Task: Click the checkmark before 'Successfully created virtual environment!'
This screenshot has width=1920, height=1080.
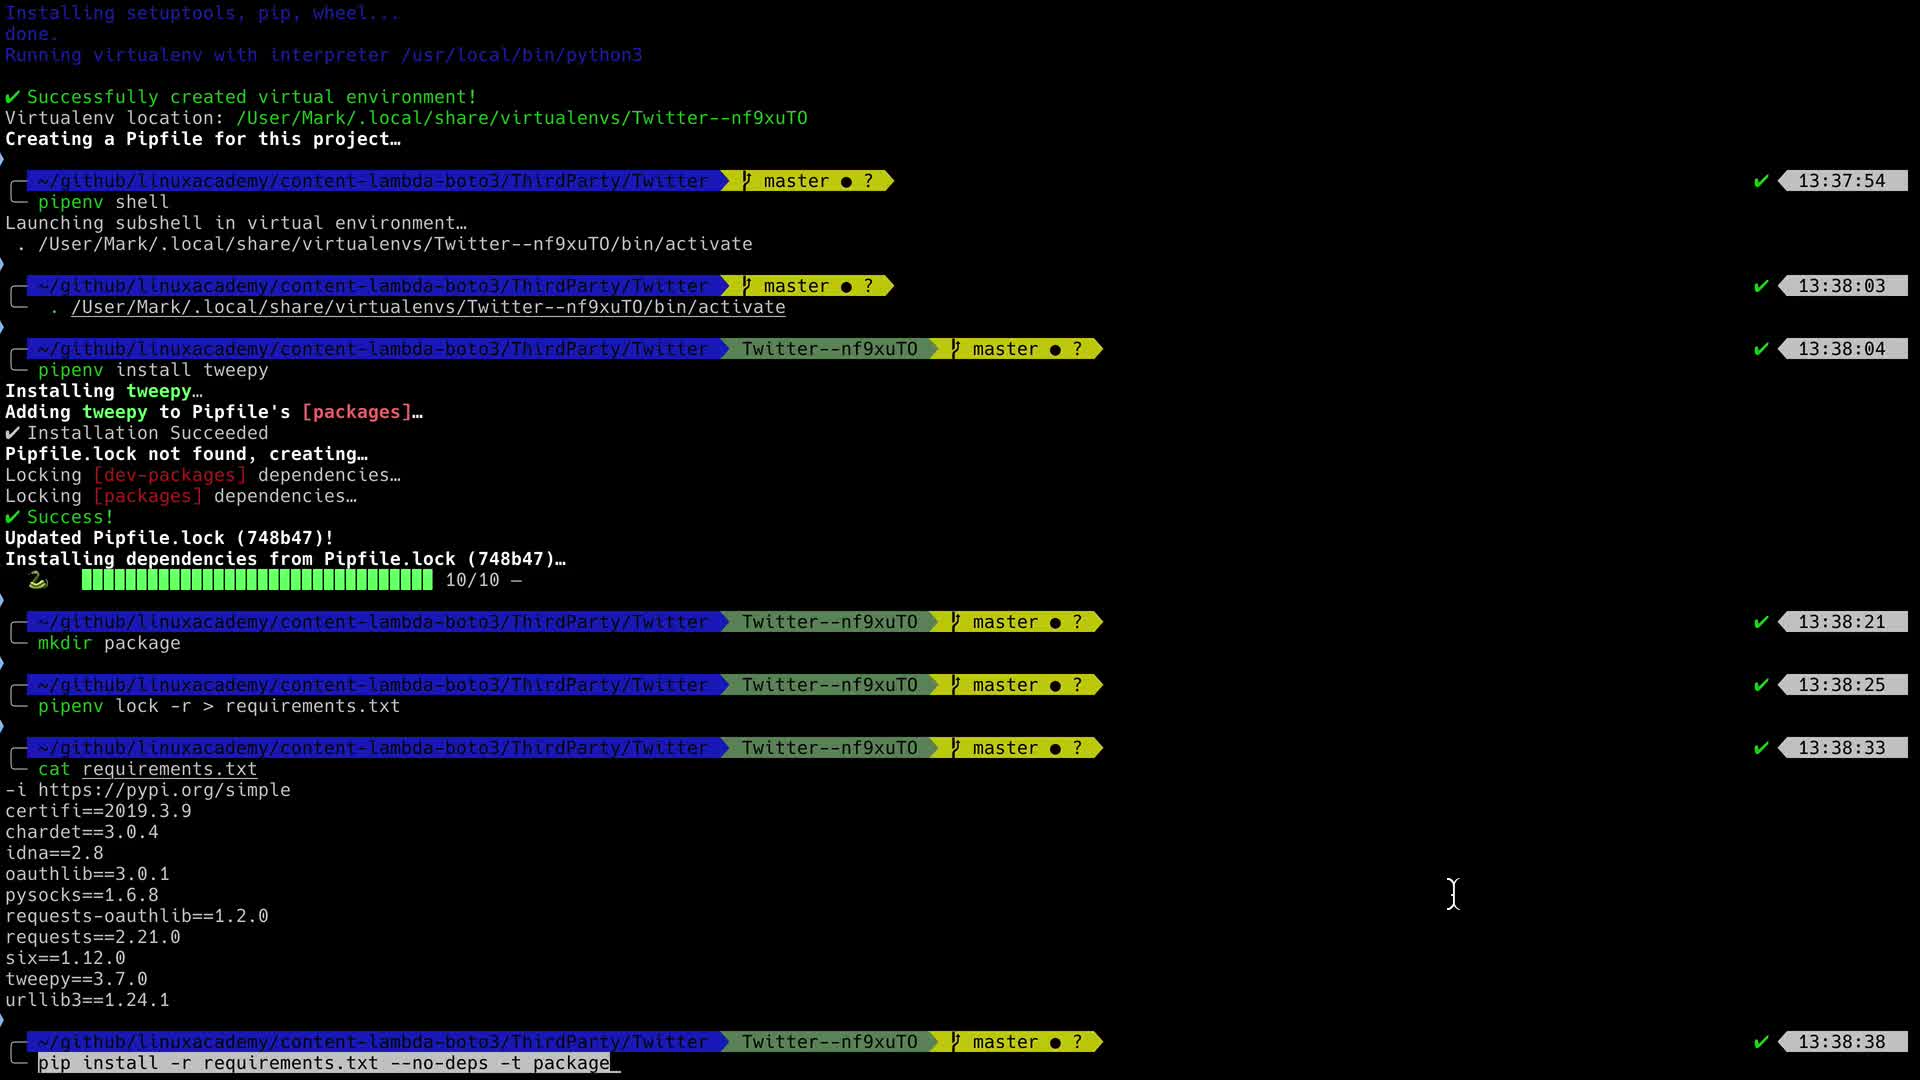Action: click(x=13, y=97)
